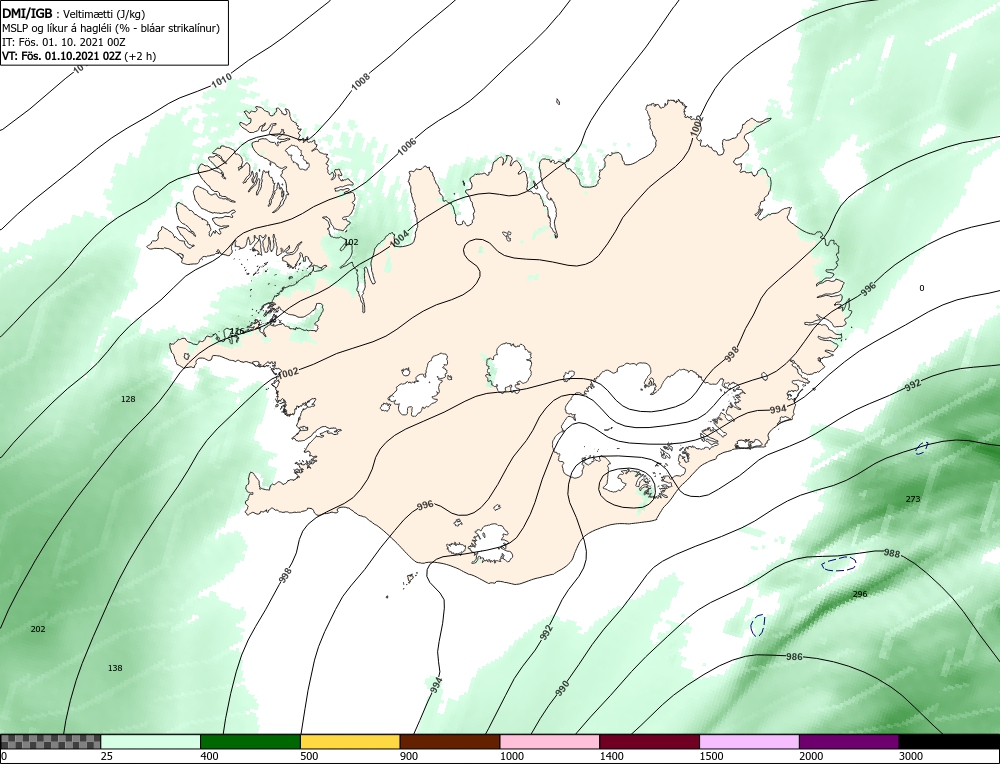Select the 996 isobar label over southern Iceland

(425, 504)
